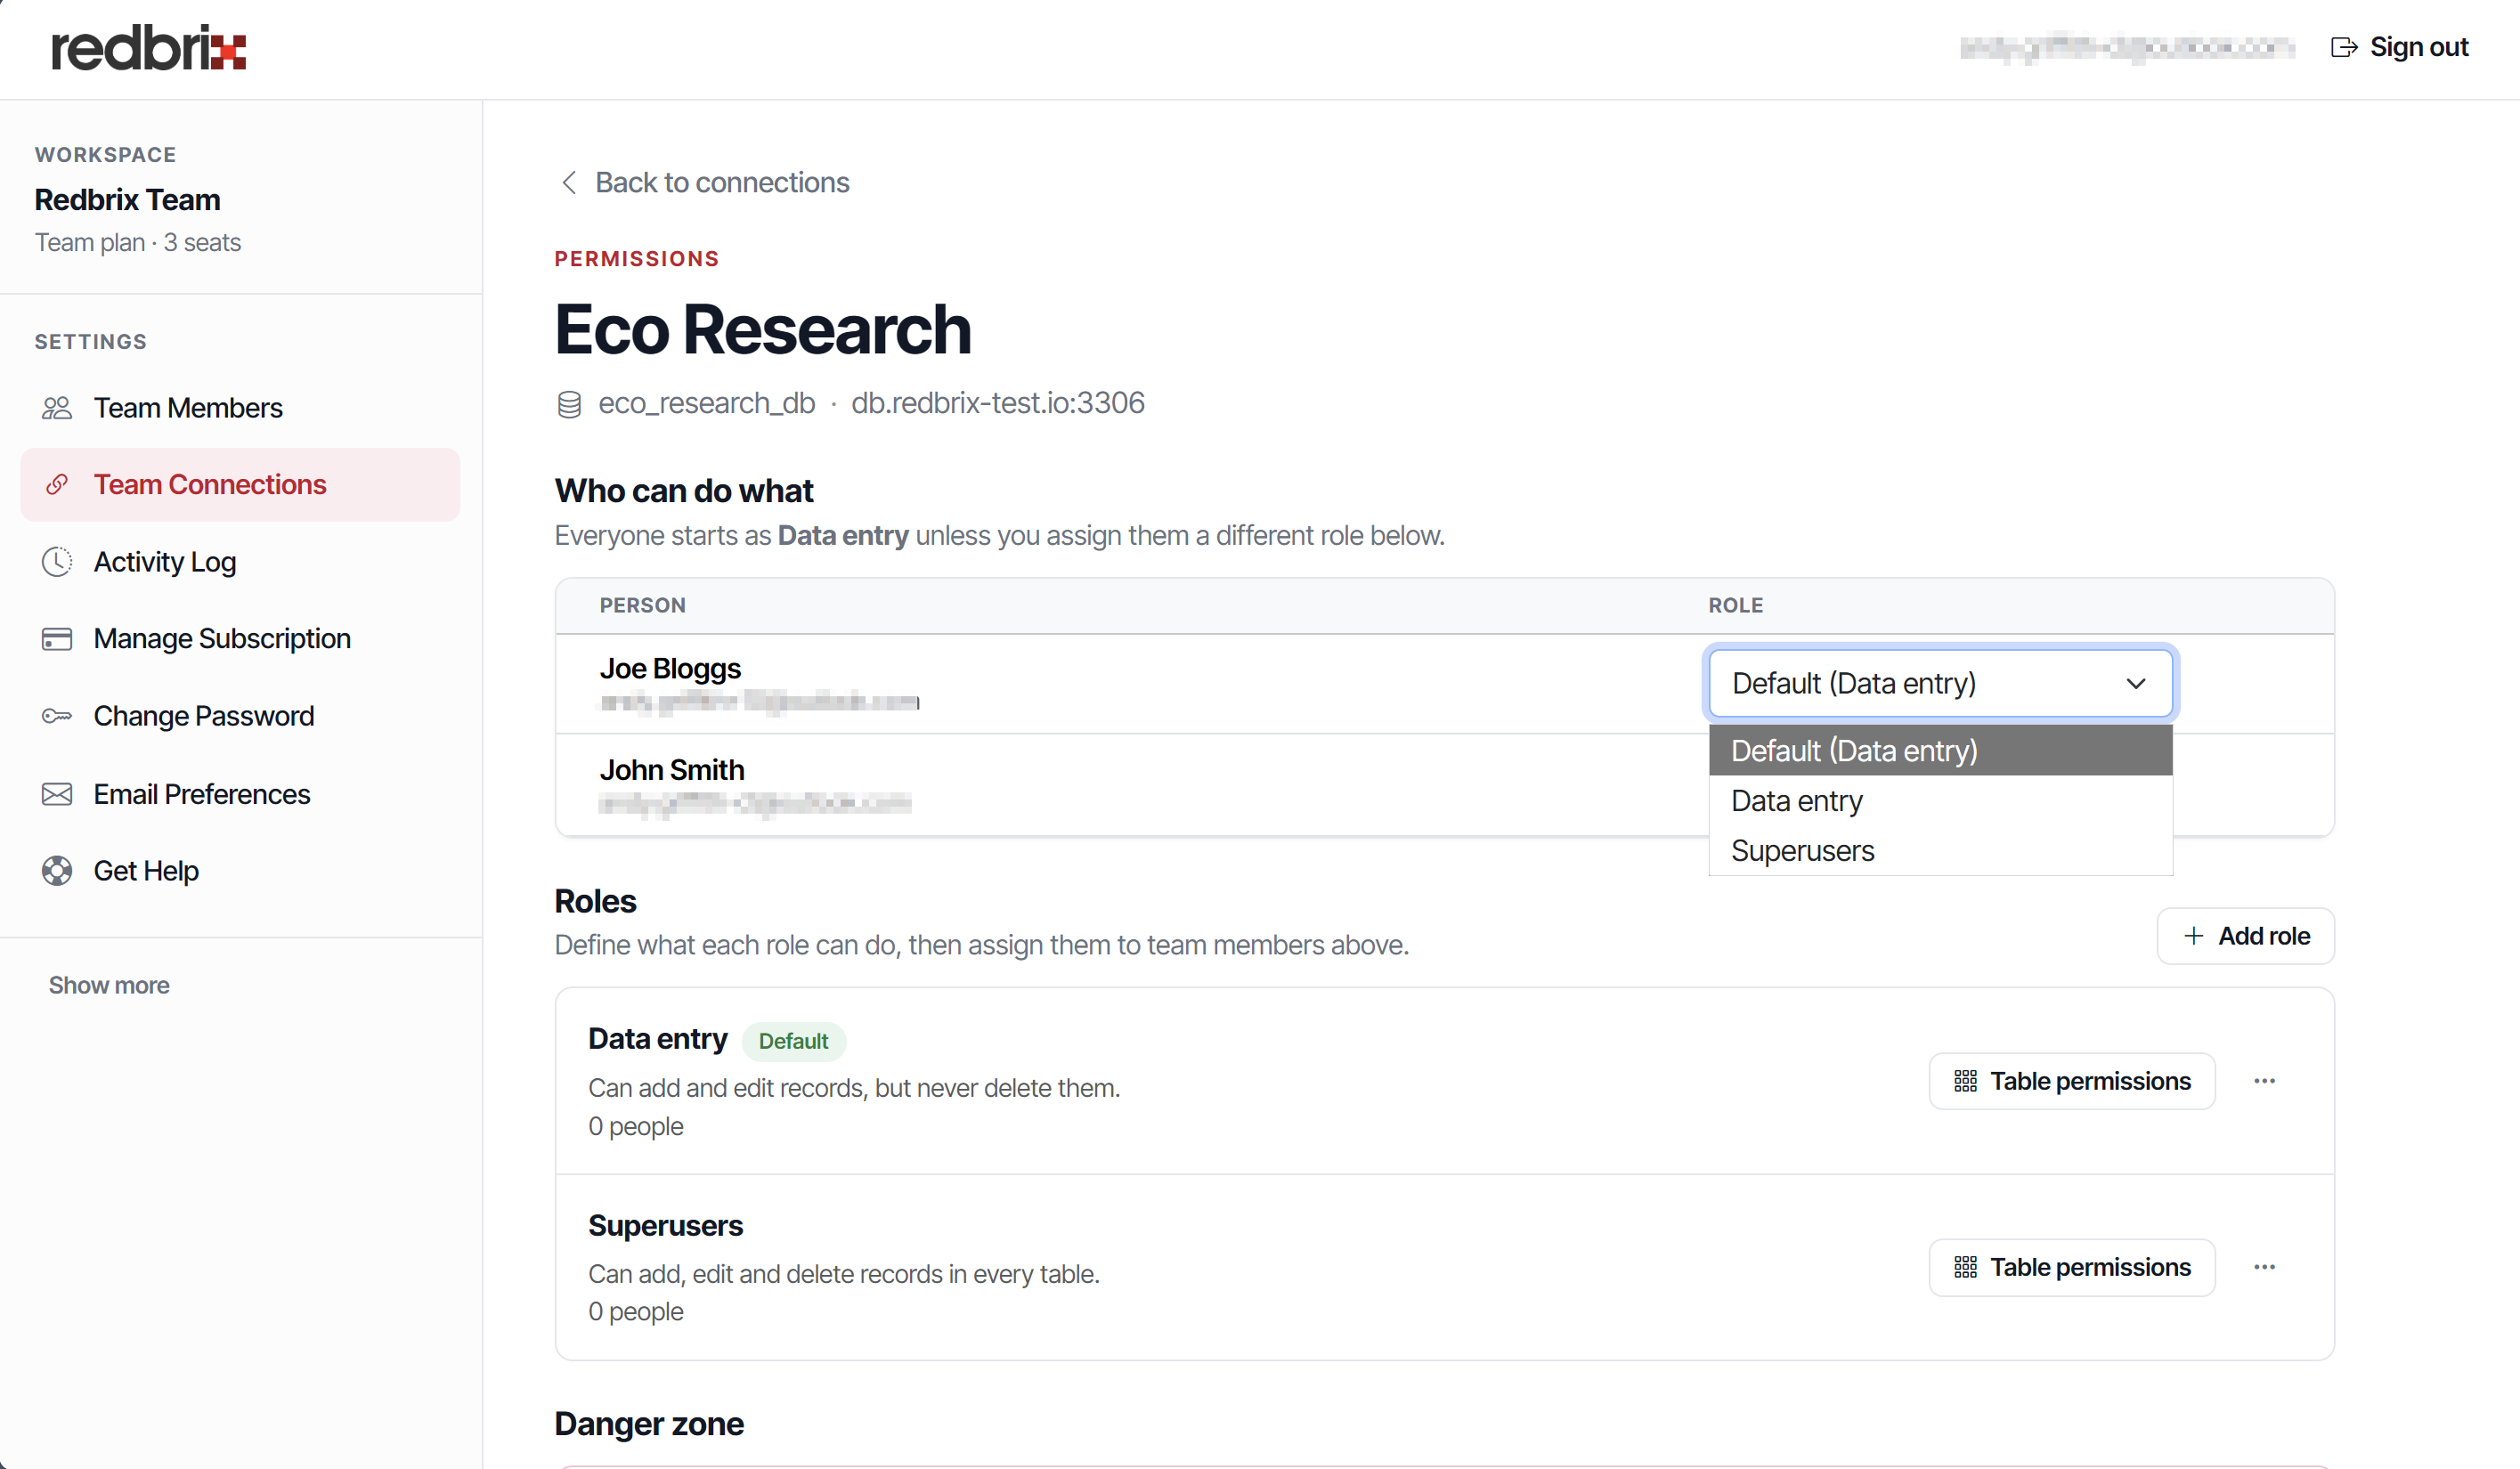Image resolution: width=2520 pixels, height=1469 pixels.
Task: Click the Roles section heading
Action: coord(596,902)
